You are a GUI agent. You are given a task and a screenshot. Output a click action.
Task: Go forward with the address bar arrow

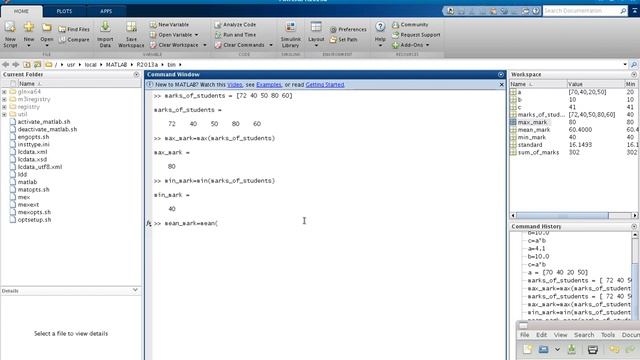[x=16, y=64]
